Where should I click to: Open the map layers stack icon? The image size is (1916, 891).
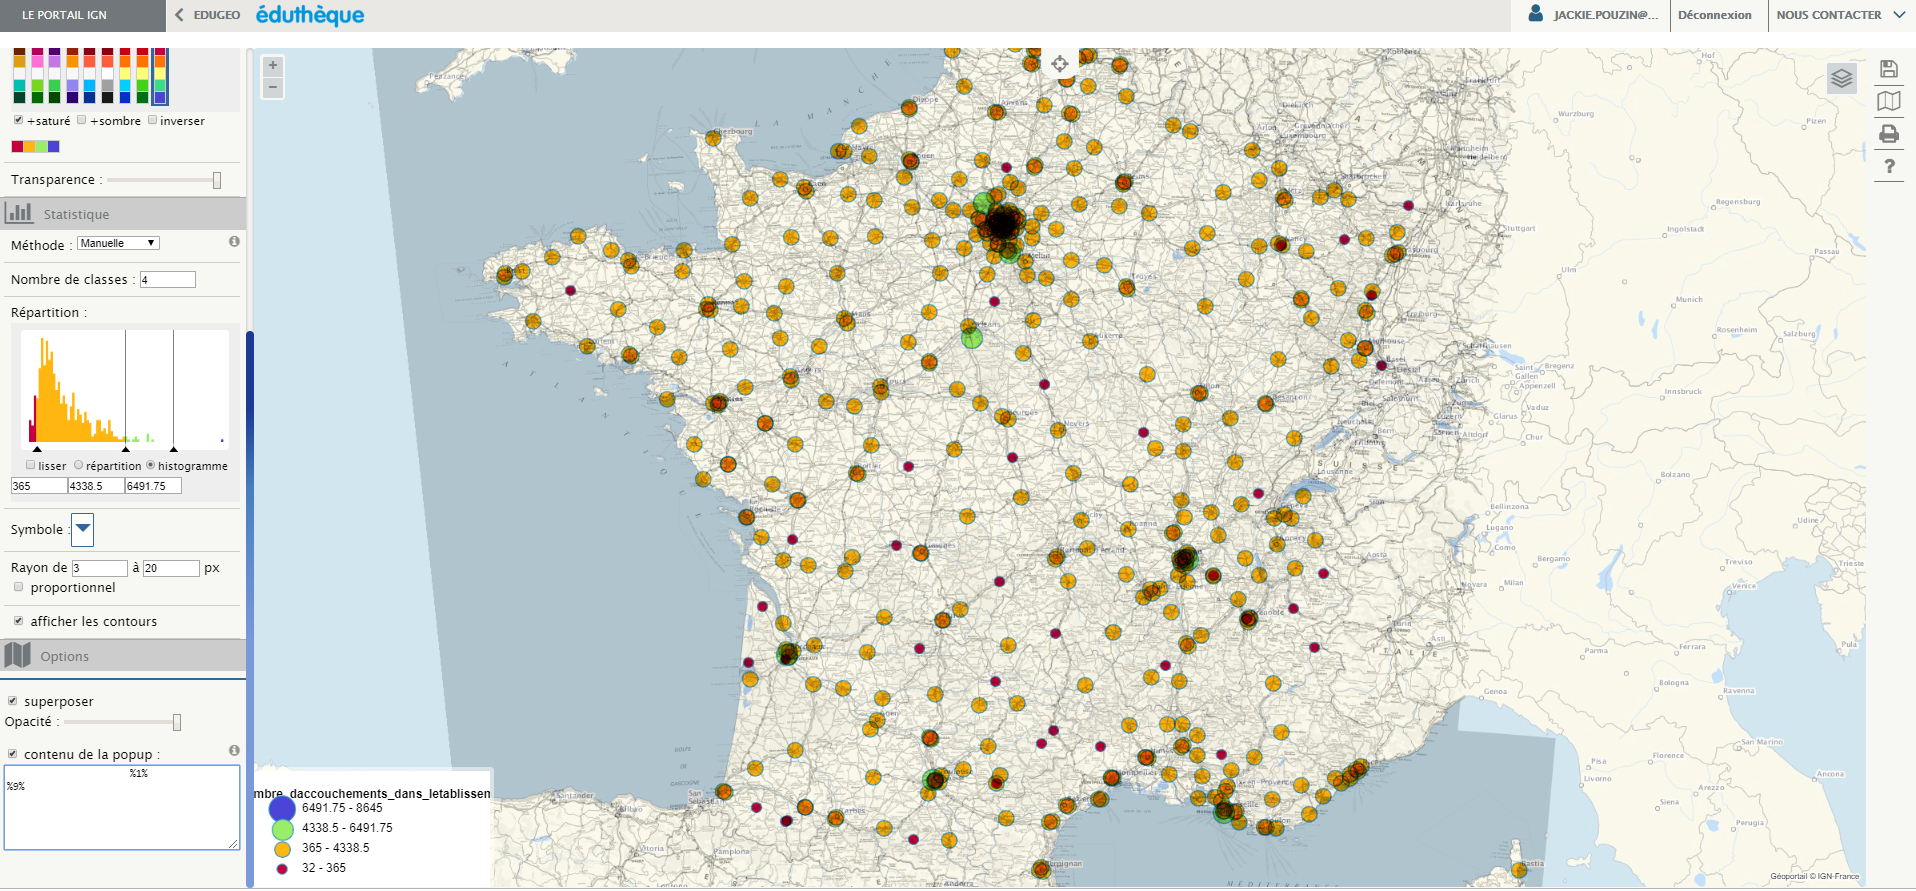coord(1842,78)
